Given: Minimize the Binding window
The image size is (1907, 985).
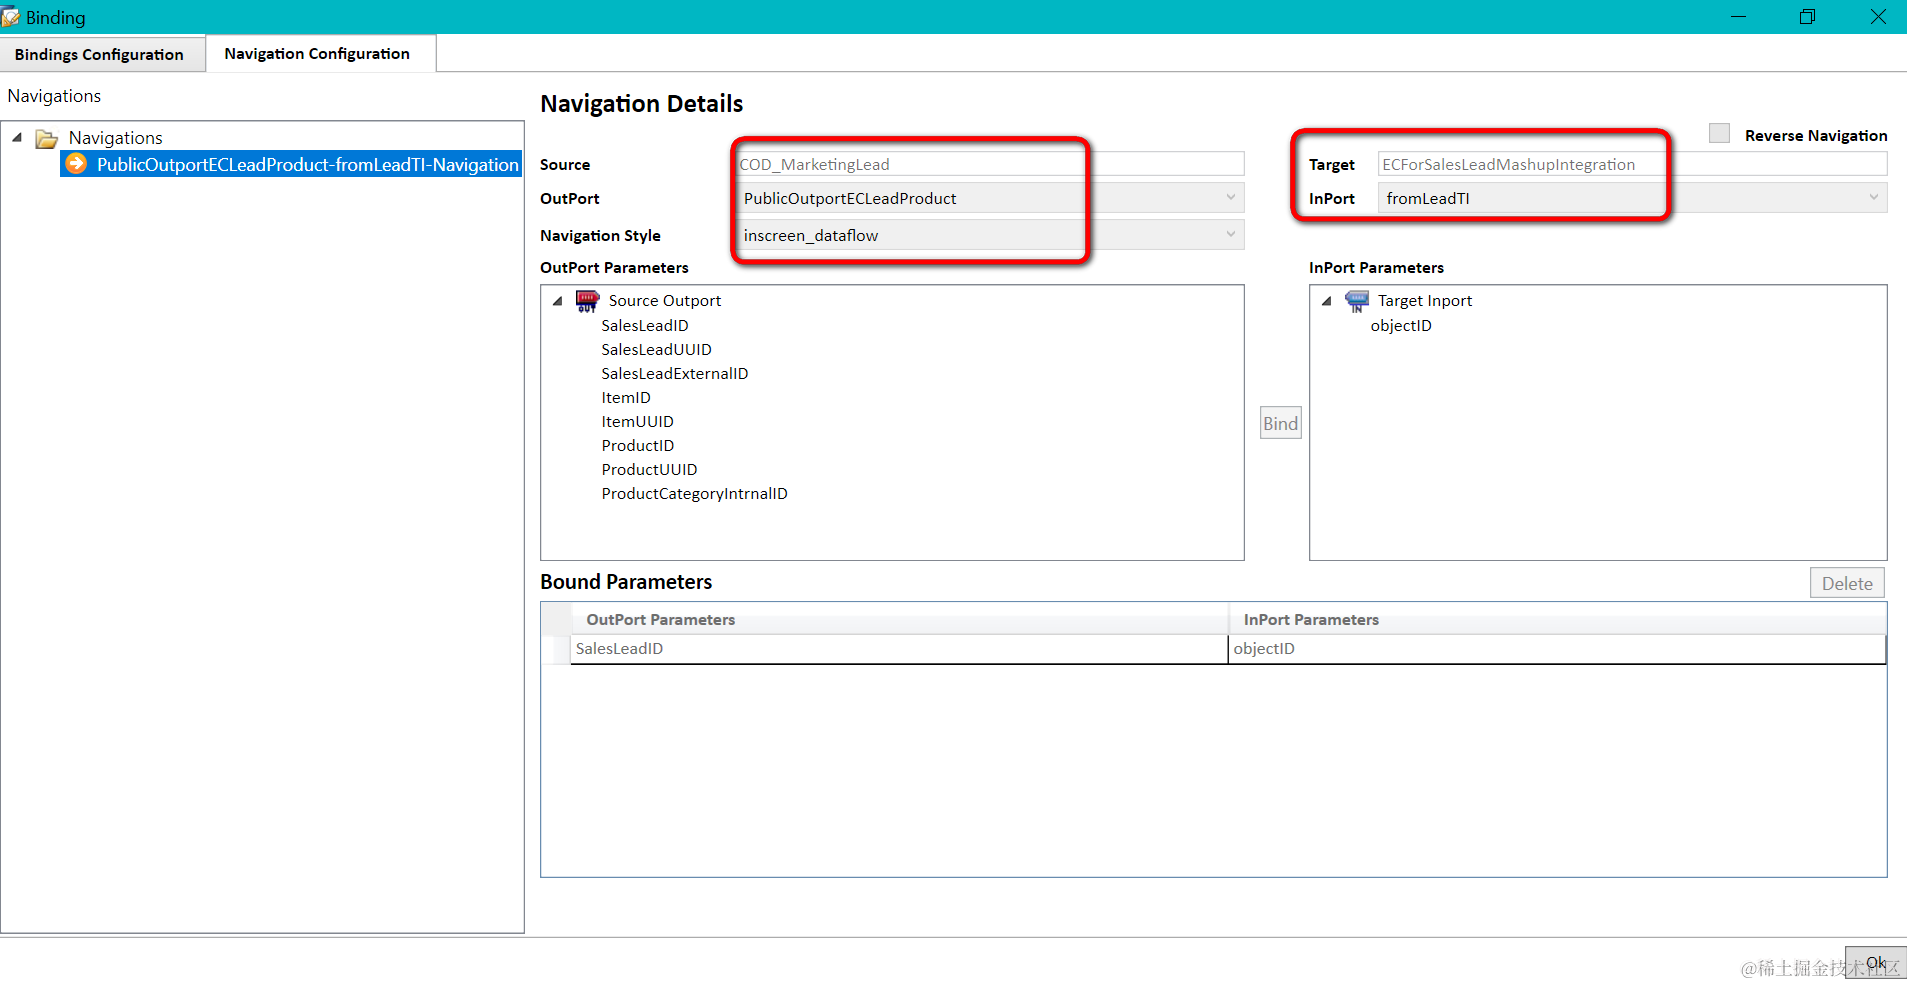Looking at the screenshot, I should (1738, 17).
